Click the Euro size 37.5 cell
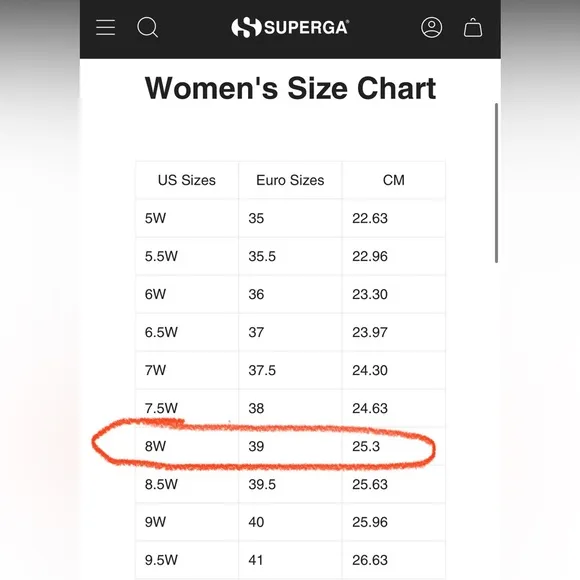This screenshot has height=580, width=580. (x=290, y=370)
